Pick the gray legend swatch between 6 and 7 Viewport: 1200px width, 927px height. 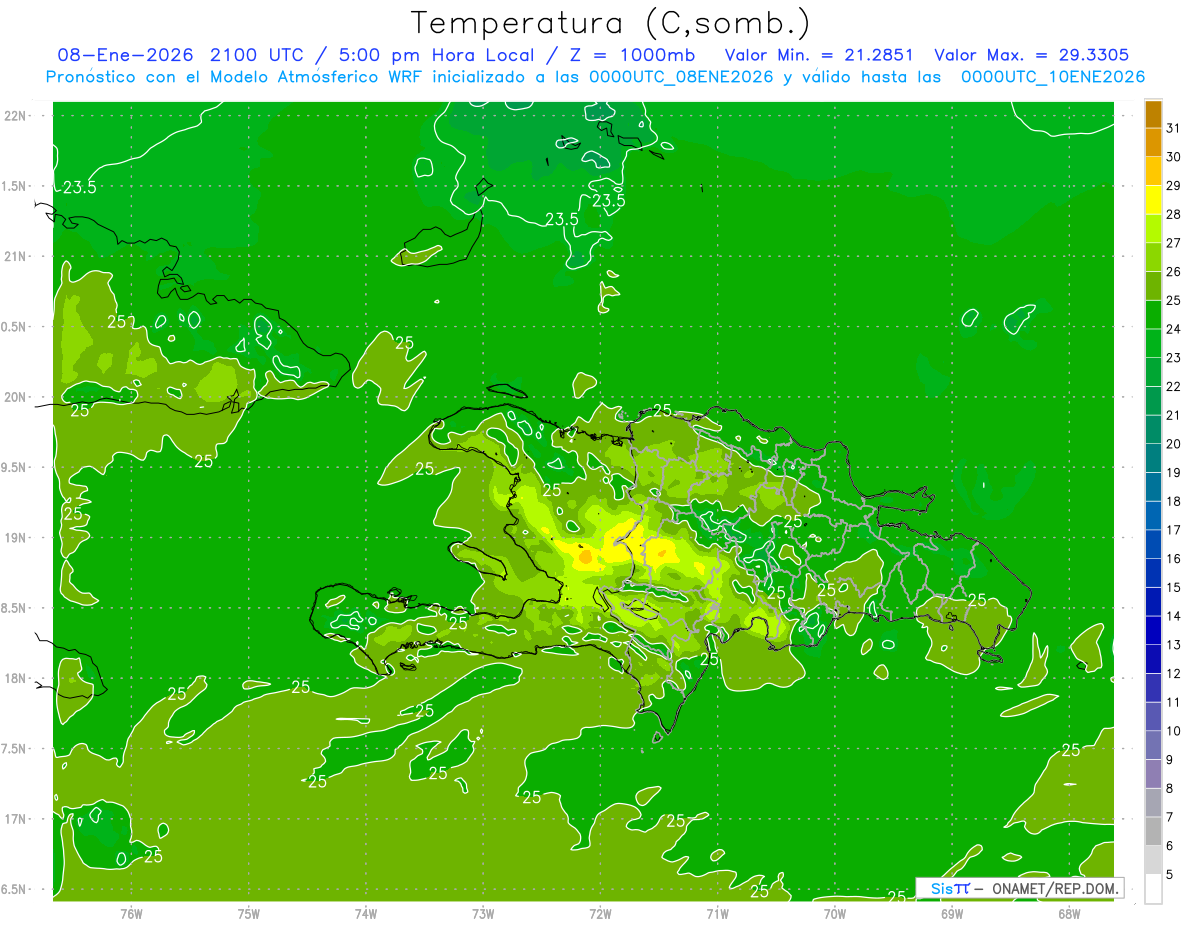click(1153, 831)
